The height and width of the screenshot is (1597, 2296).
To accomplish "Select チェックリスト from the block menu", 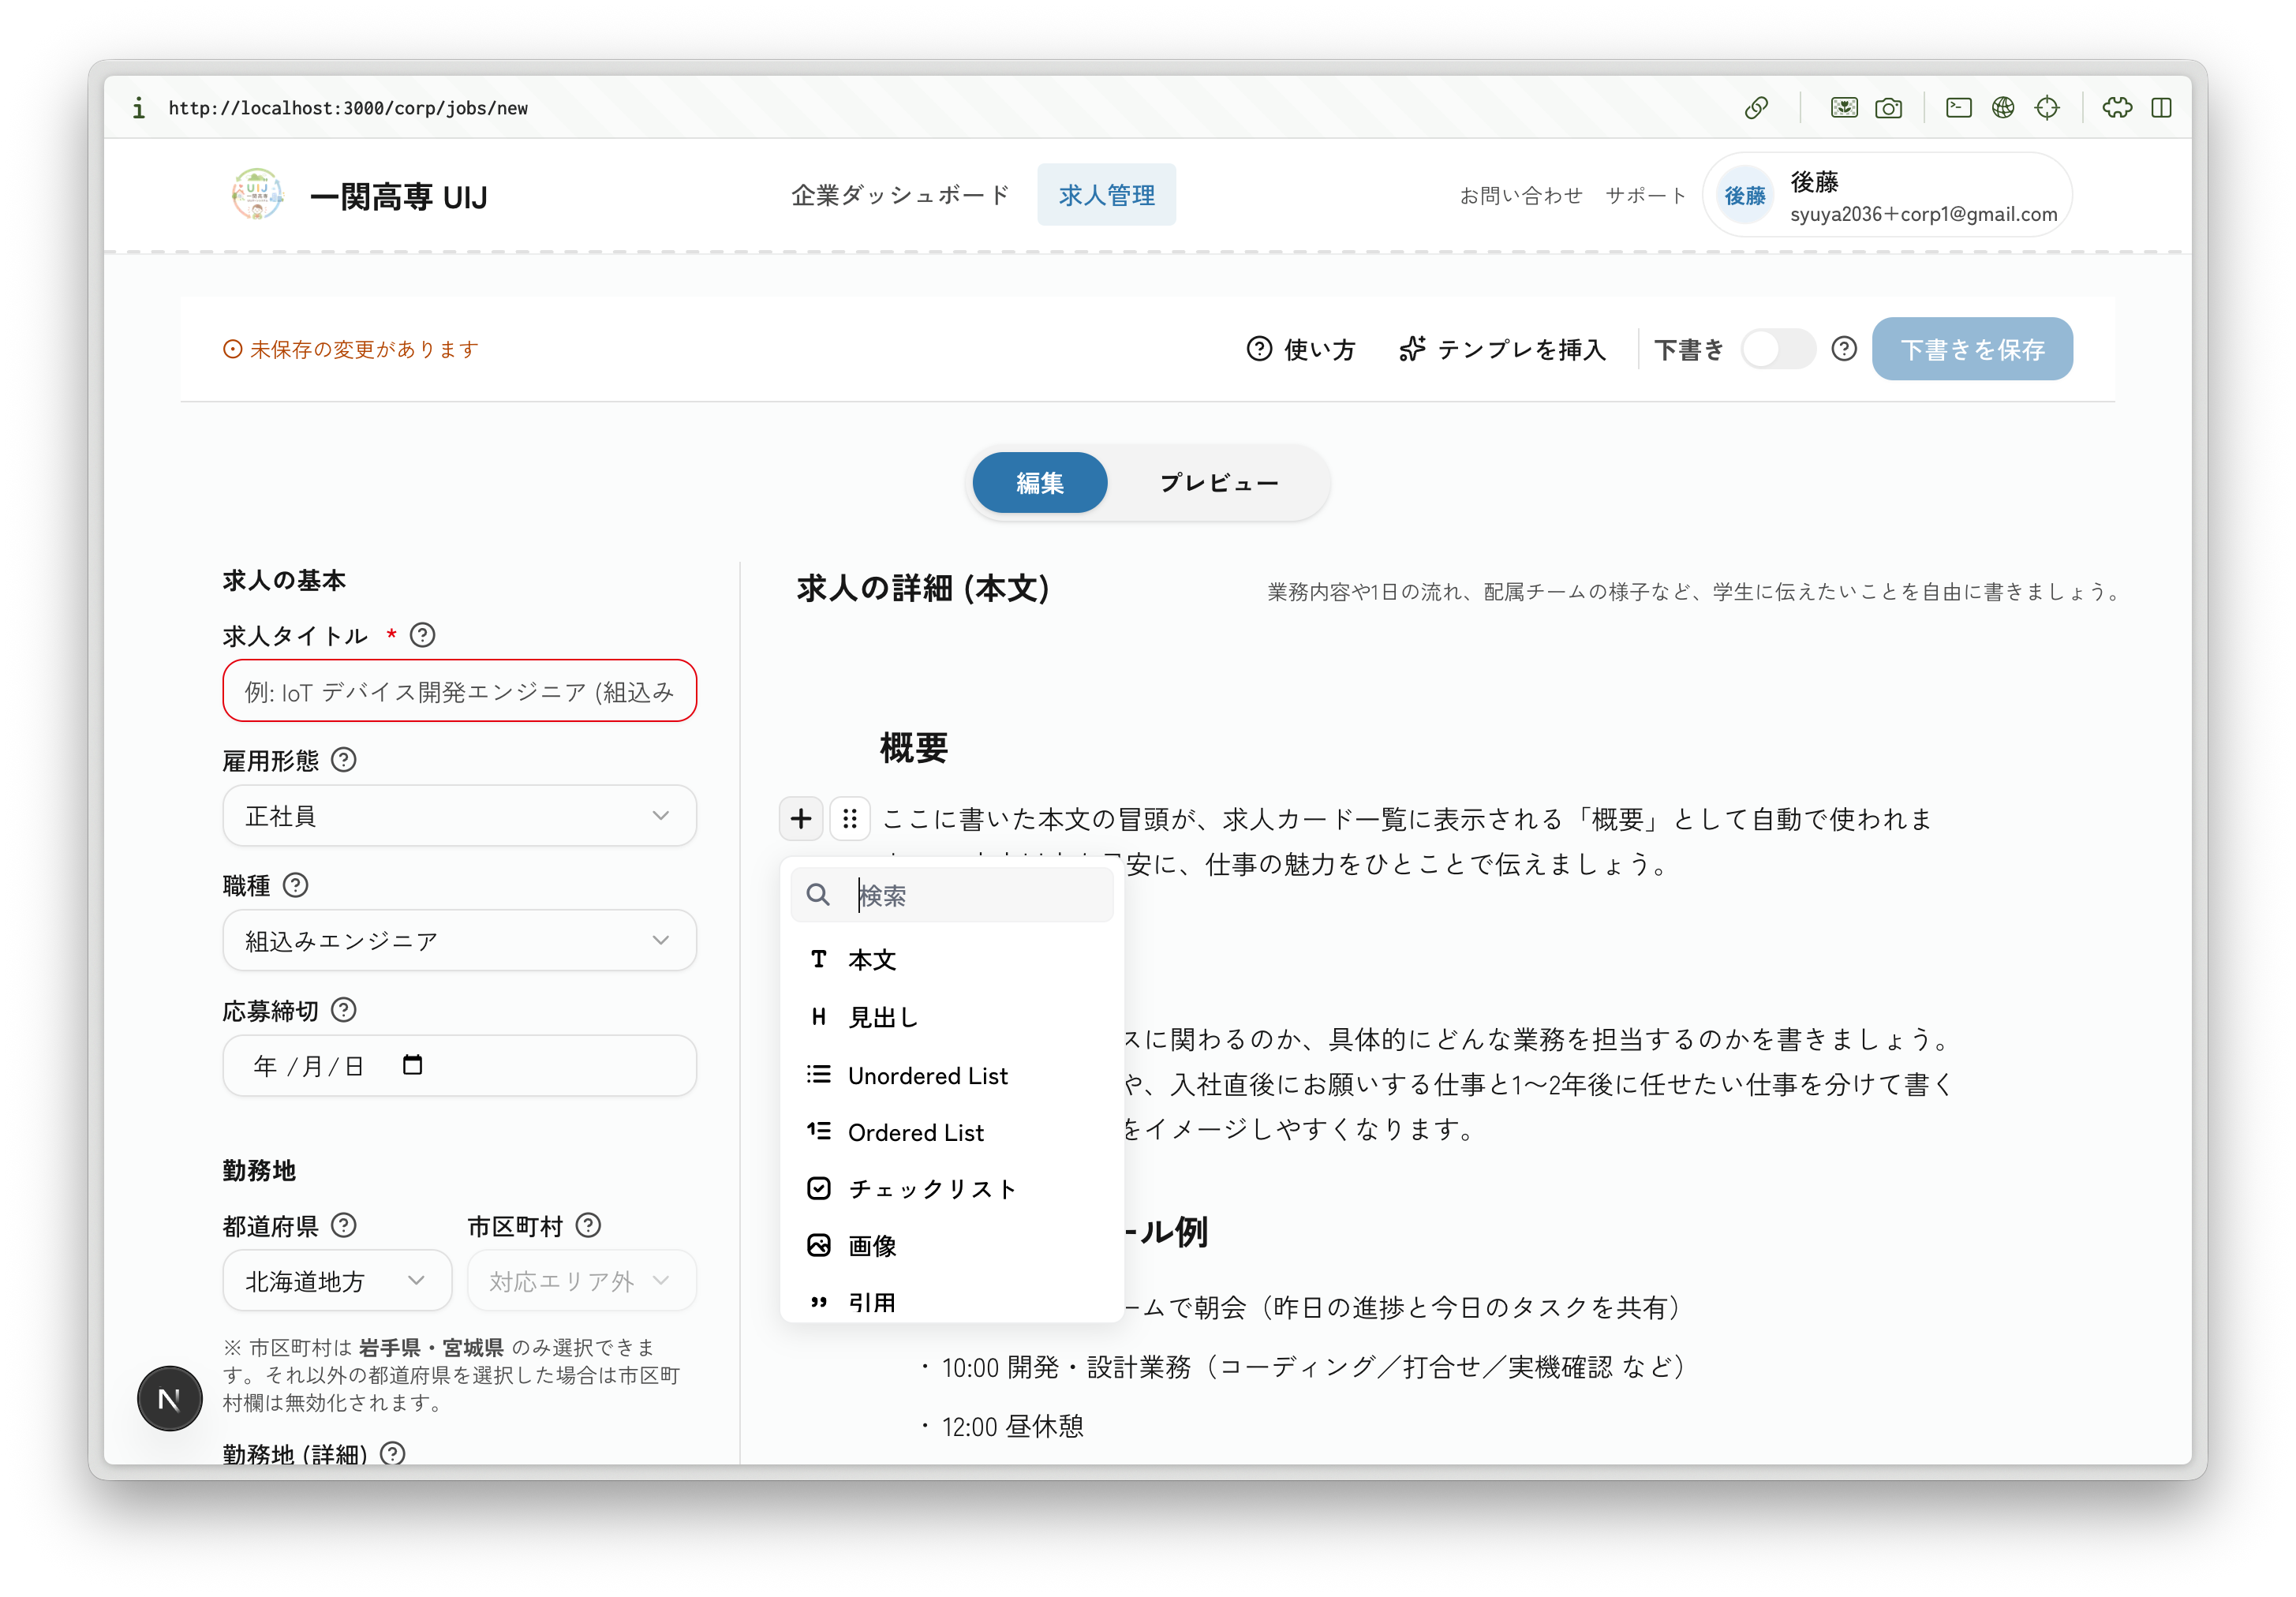I will pyautogui.click(x=951, y=1189).
